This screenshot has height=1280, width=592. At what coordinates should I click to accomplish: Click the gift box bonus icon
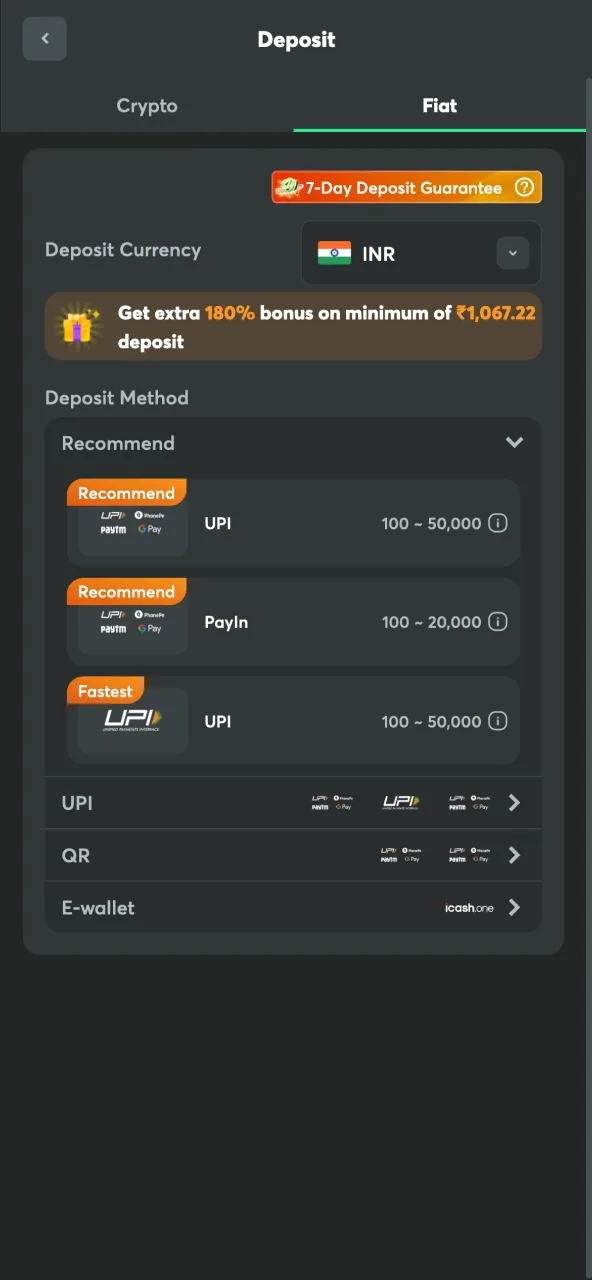(78, 326)
